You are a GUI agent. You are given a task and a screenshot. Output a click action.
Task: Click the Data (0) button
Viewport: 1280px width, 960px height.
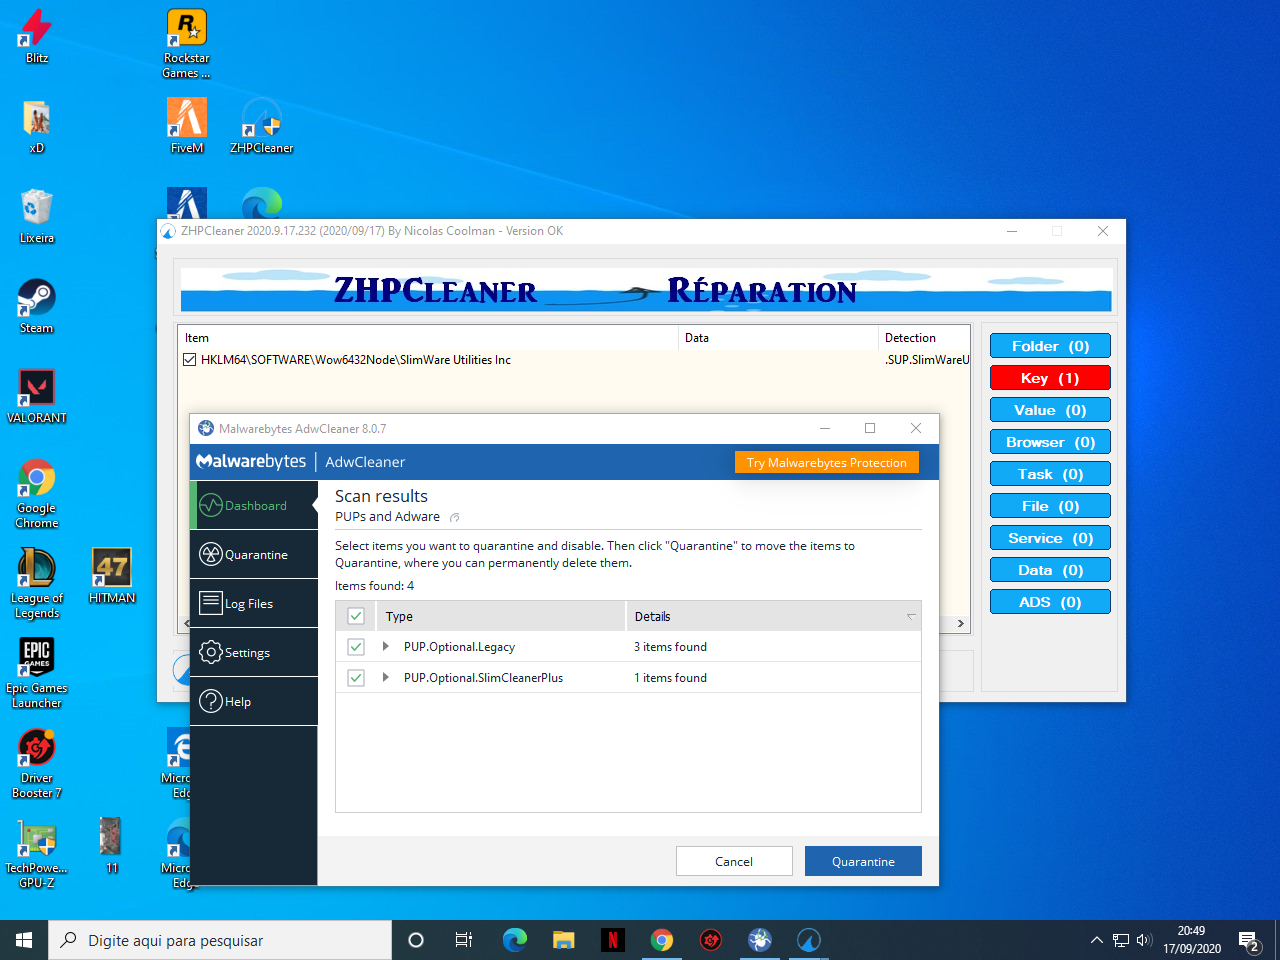[x=1050, y=570]
